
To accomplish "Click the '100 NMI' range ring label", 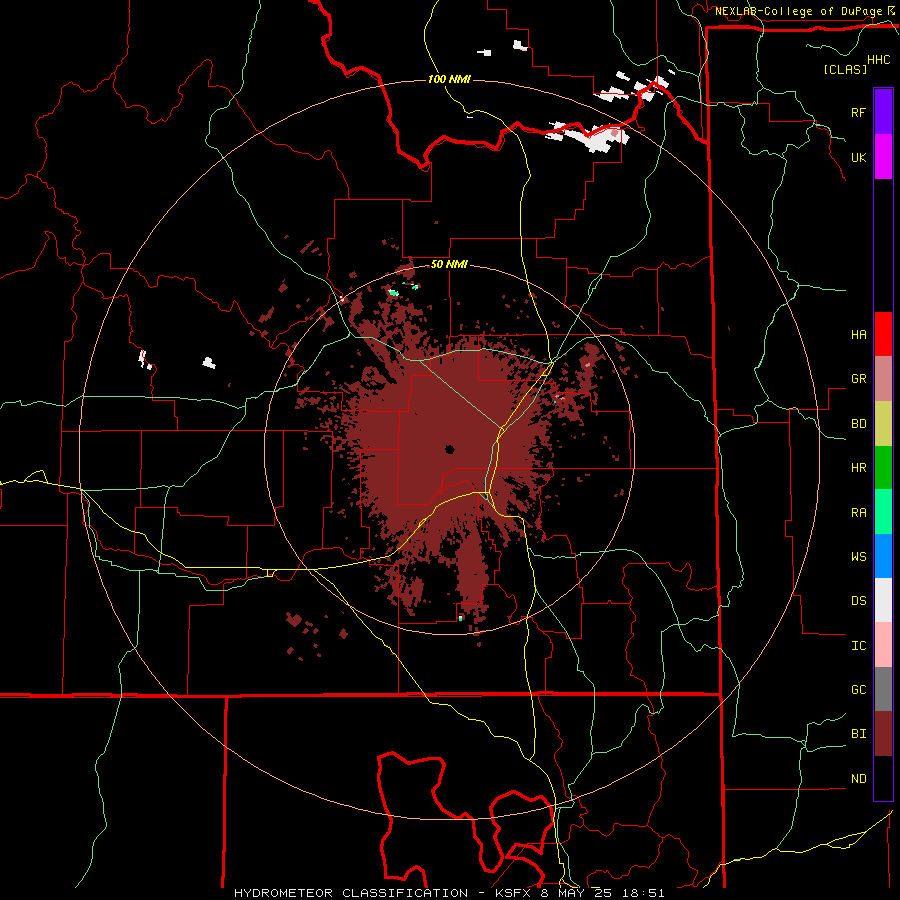I will 449,79.
